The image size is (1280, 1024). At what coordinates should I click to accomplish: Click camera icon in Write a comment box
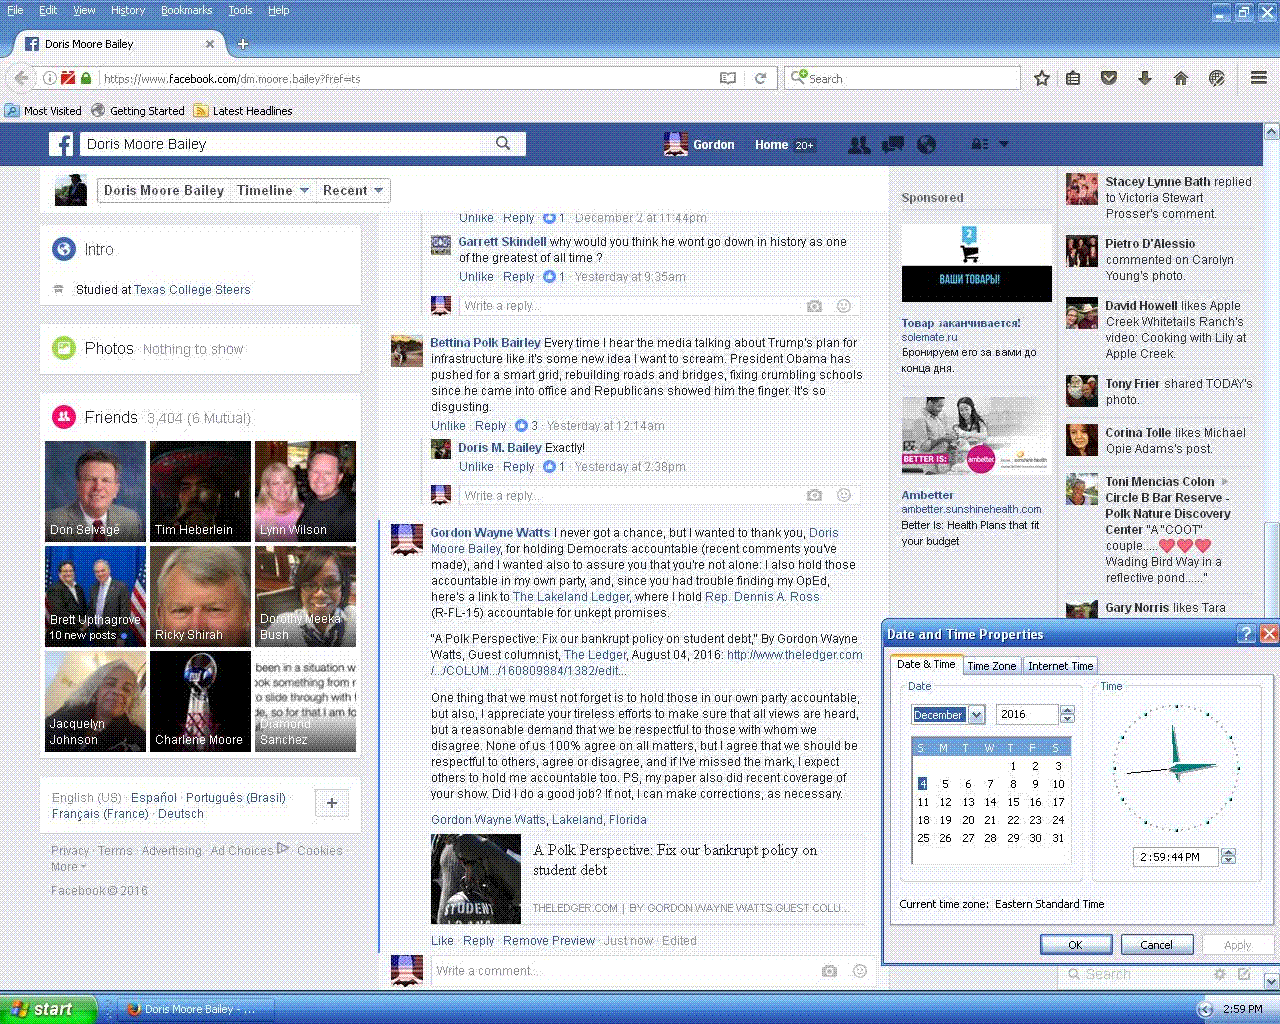coord(829,971)
